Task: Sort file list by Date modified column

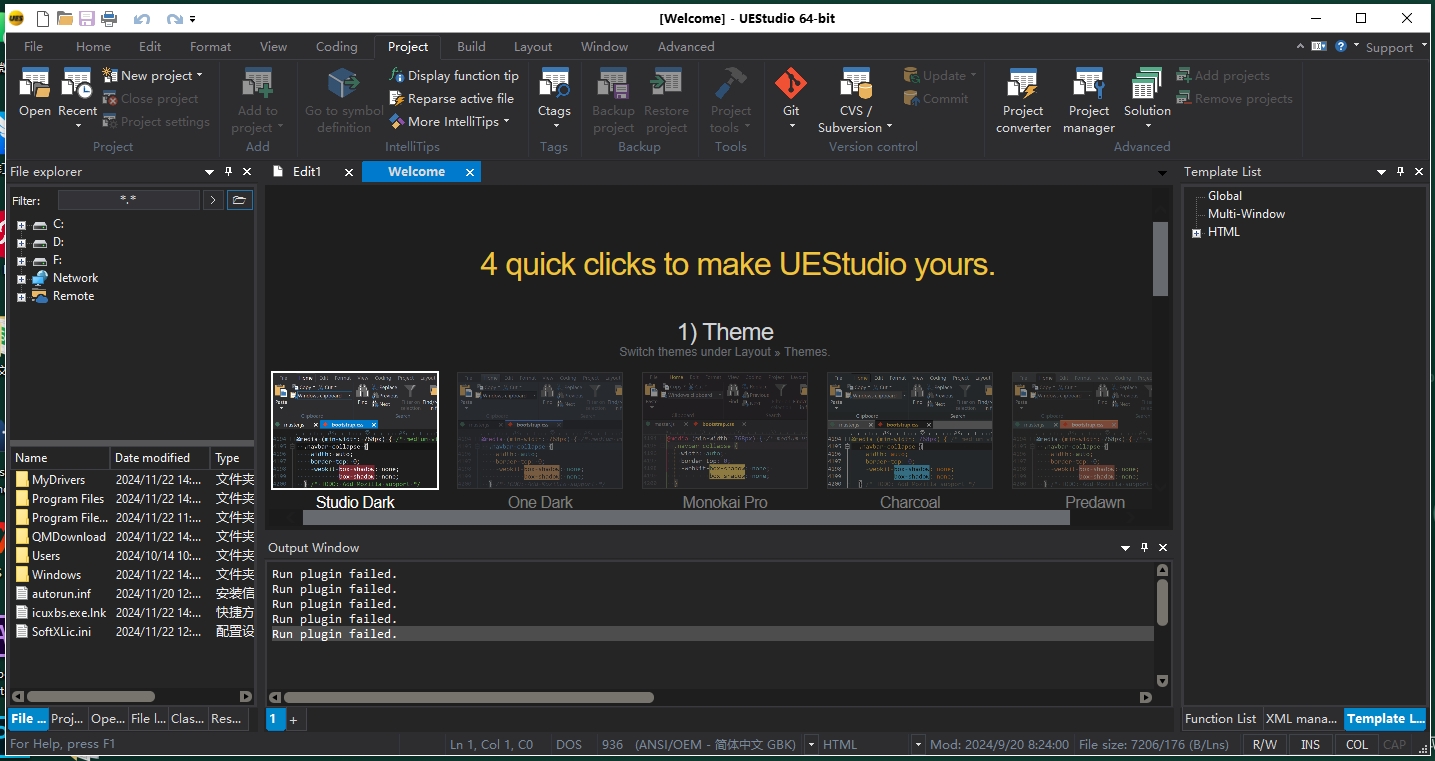Action: [x=159, y=458]
